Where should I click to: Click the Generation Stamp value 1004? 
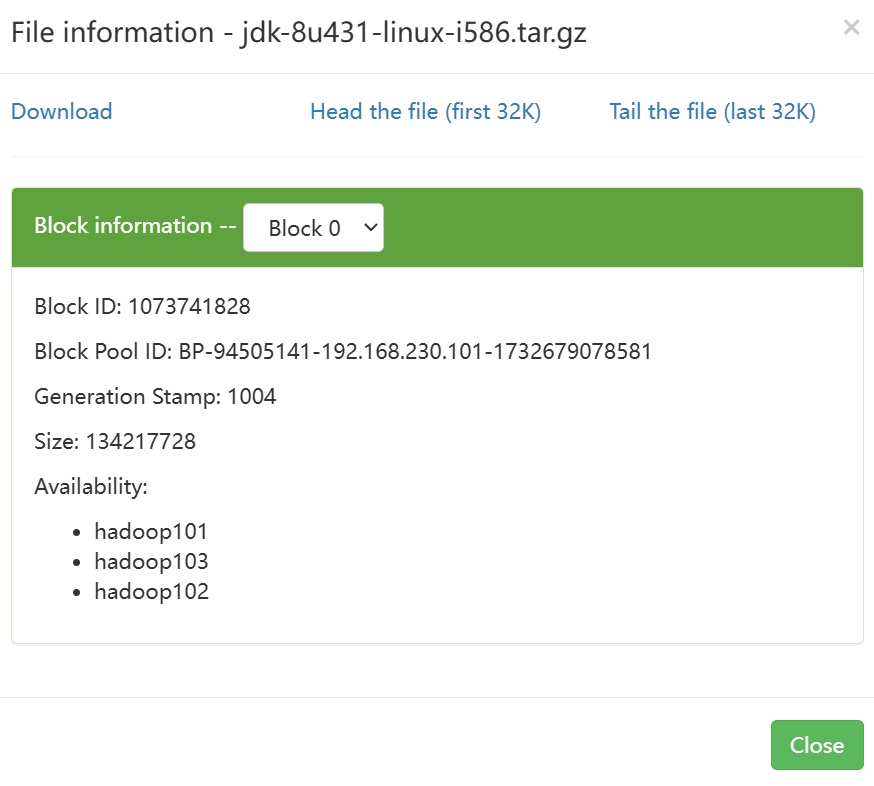[251, 397]
